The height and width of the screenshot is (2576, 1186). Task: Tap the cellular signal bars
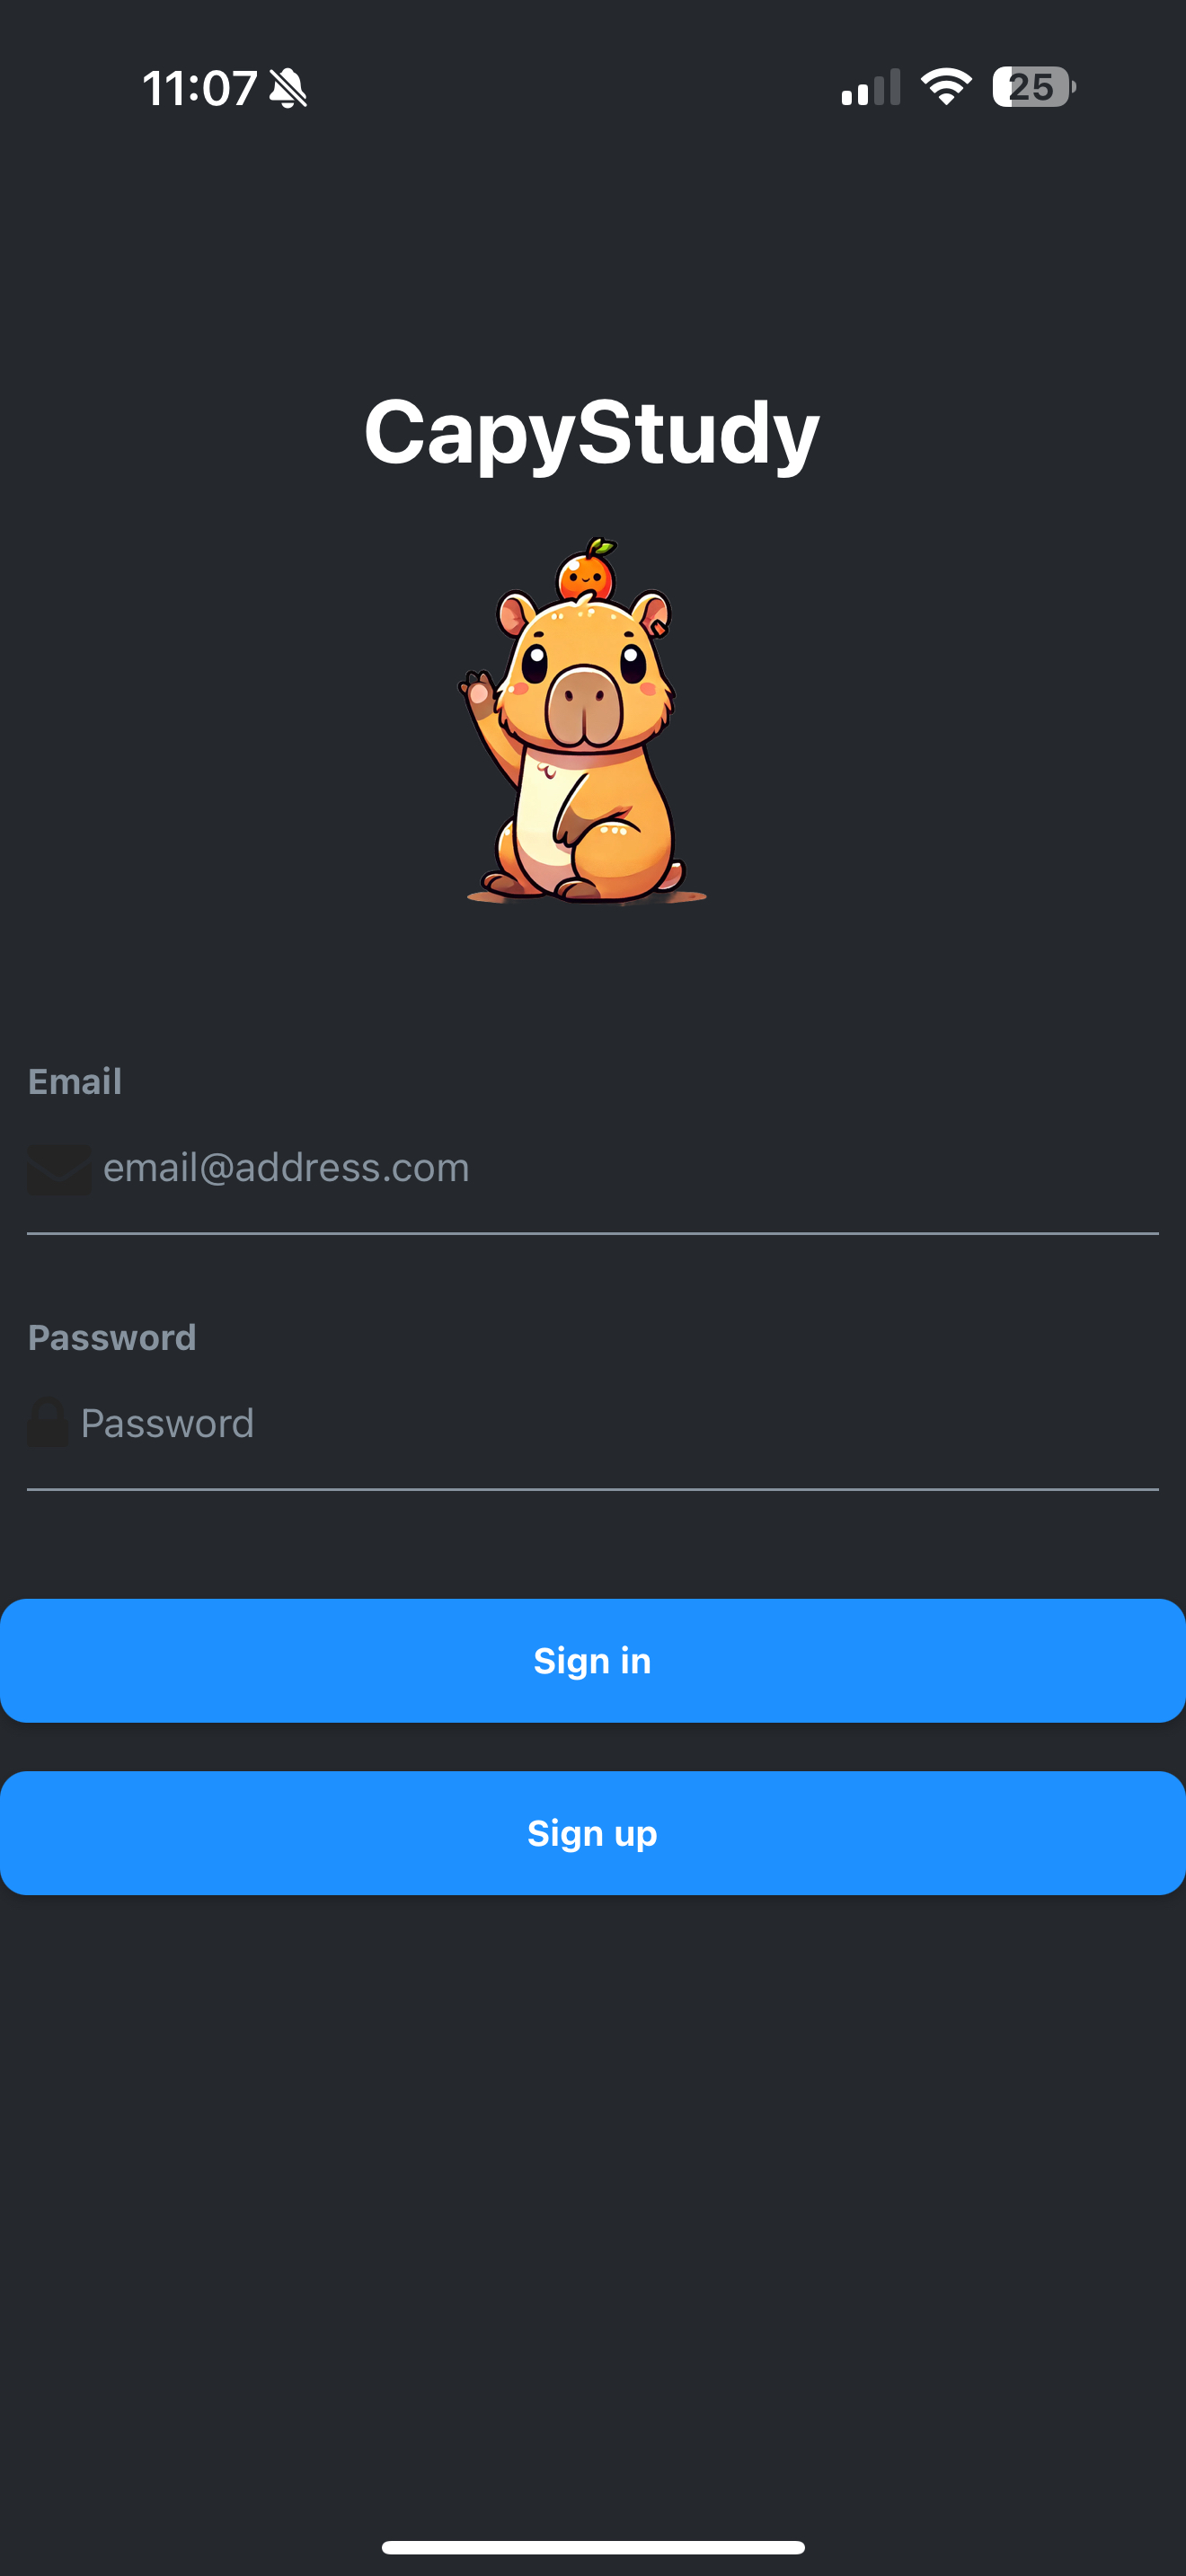[x=871, y=87]
